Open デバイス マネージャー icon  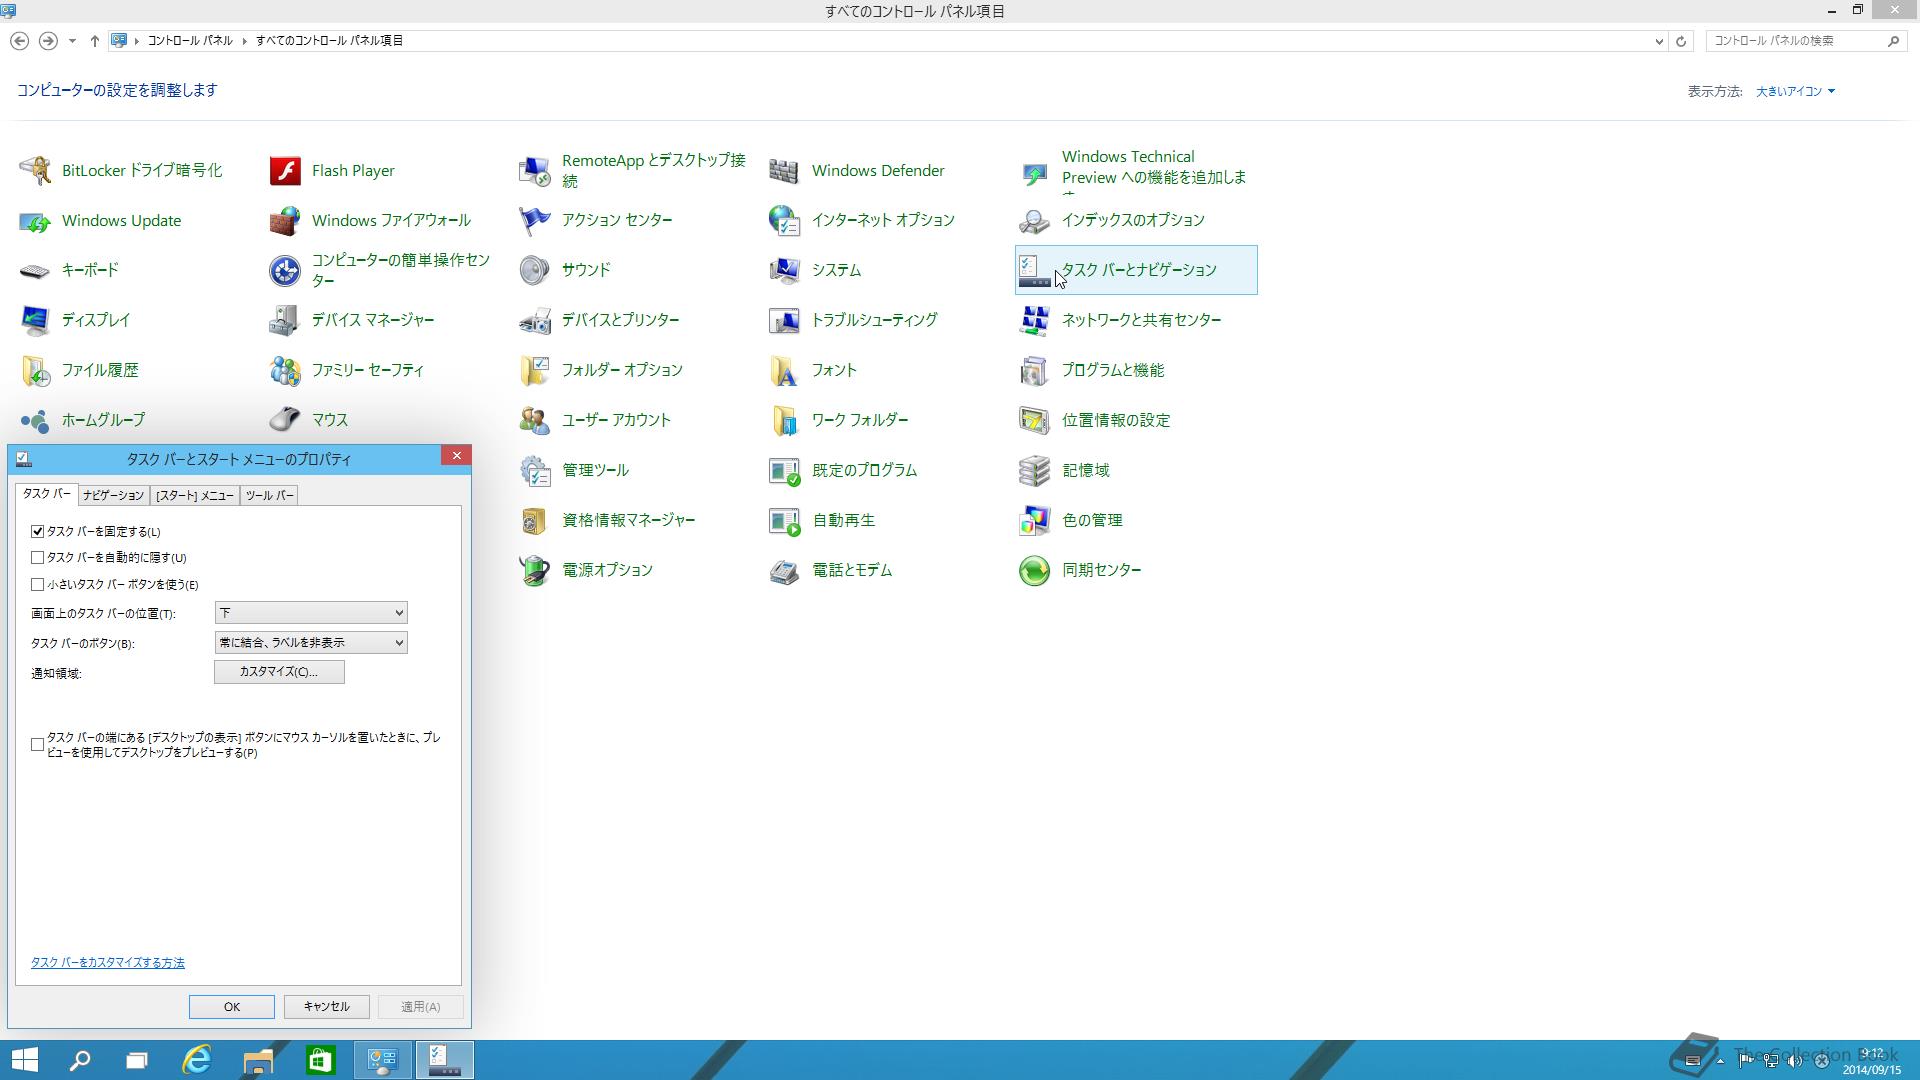pyautogui.click(x=285, y=321)
